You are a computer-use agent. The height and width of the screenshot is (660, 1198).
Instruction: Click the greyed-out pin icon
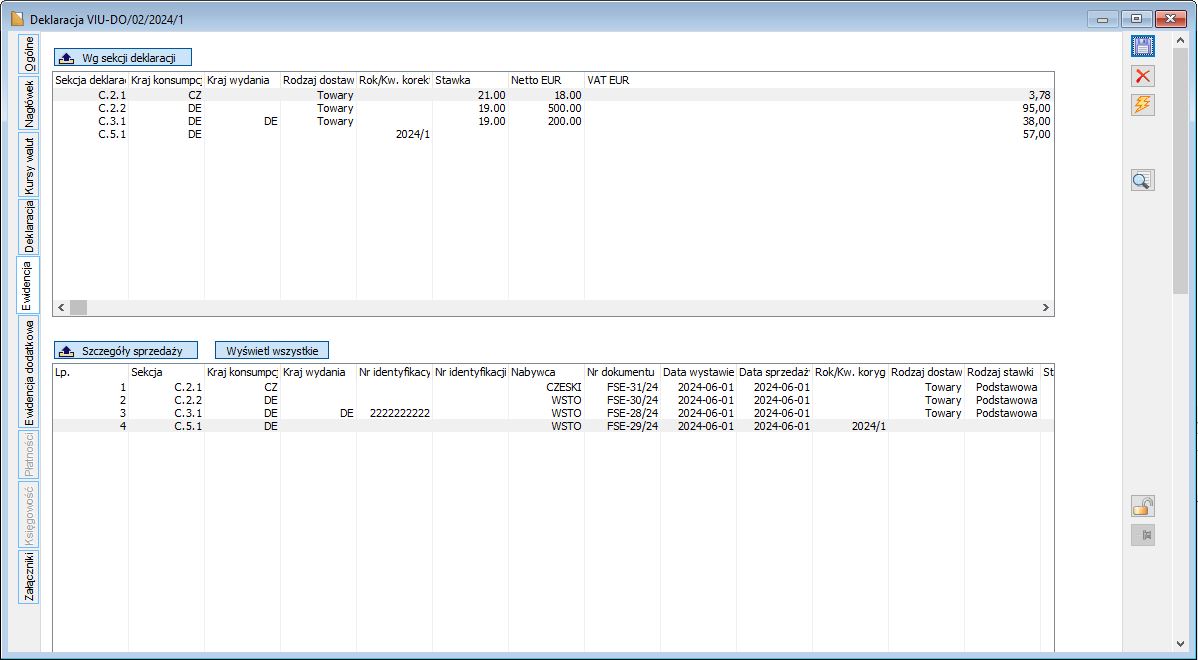pos(1142,535)
